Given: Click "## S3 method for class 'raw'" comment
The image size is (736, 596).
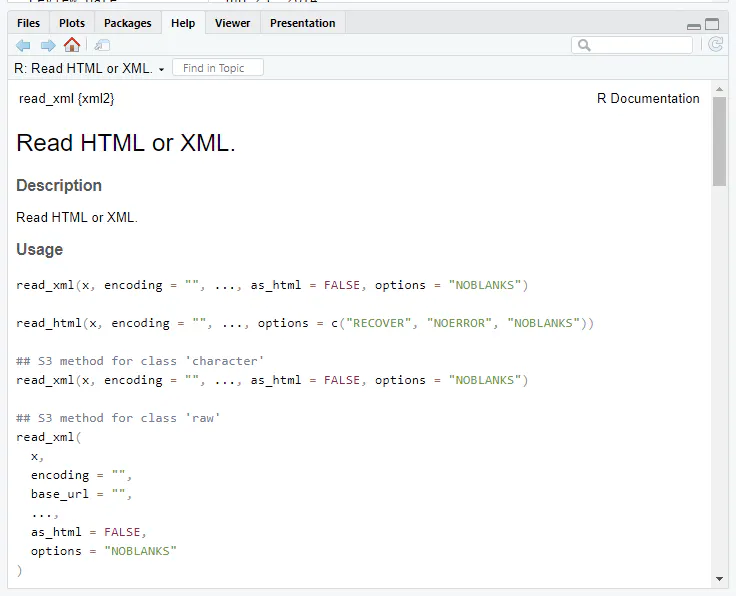Looking at the screenshot, I should (x=118, y=418).
